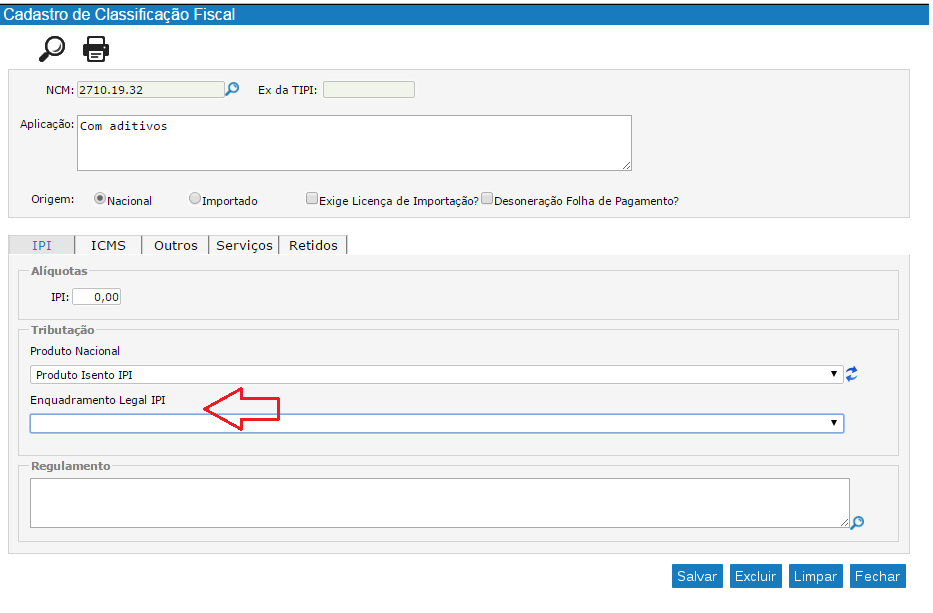Open the Produto Nacional dropdown showing Produto Isento IPI
Screen dimensions: 933x613
pyautogui.click(x=437, y=374)
